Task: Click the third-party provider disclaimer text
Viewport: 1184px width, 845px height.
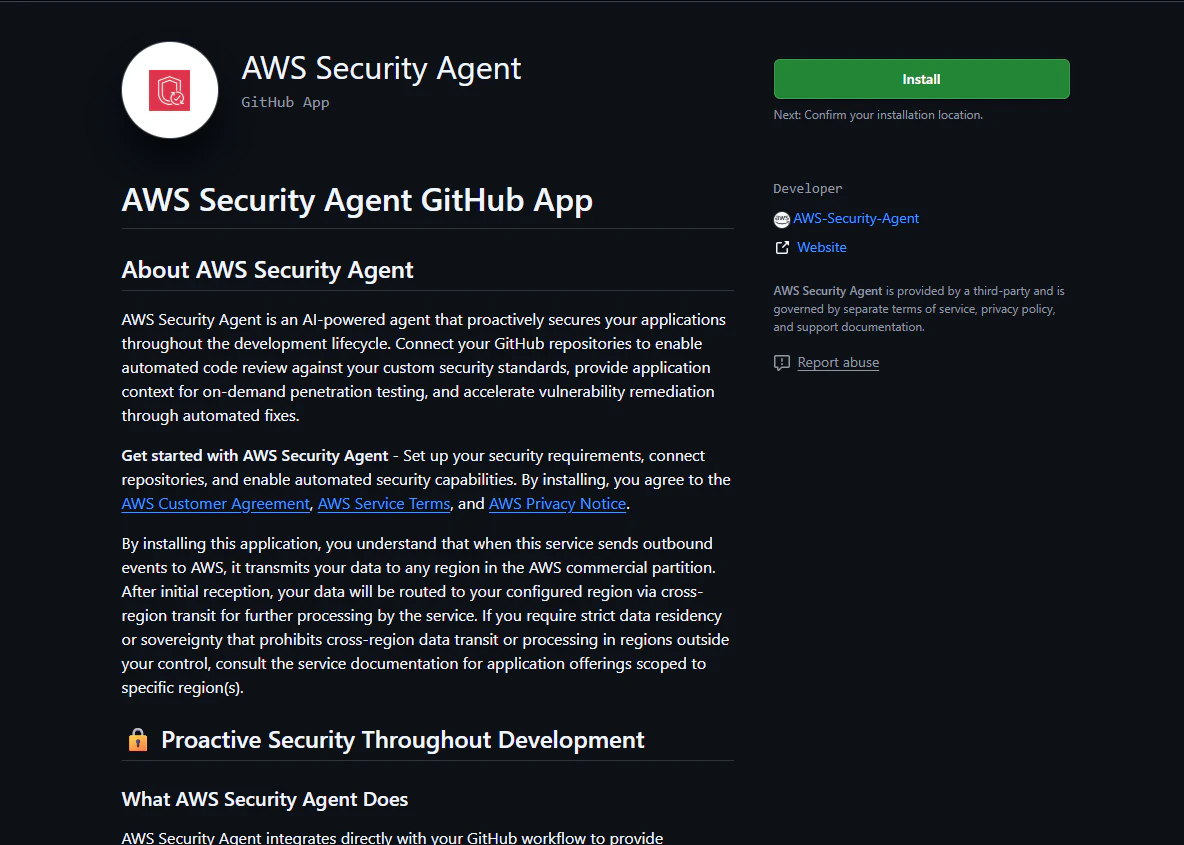Action: tap(919, 309)
